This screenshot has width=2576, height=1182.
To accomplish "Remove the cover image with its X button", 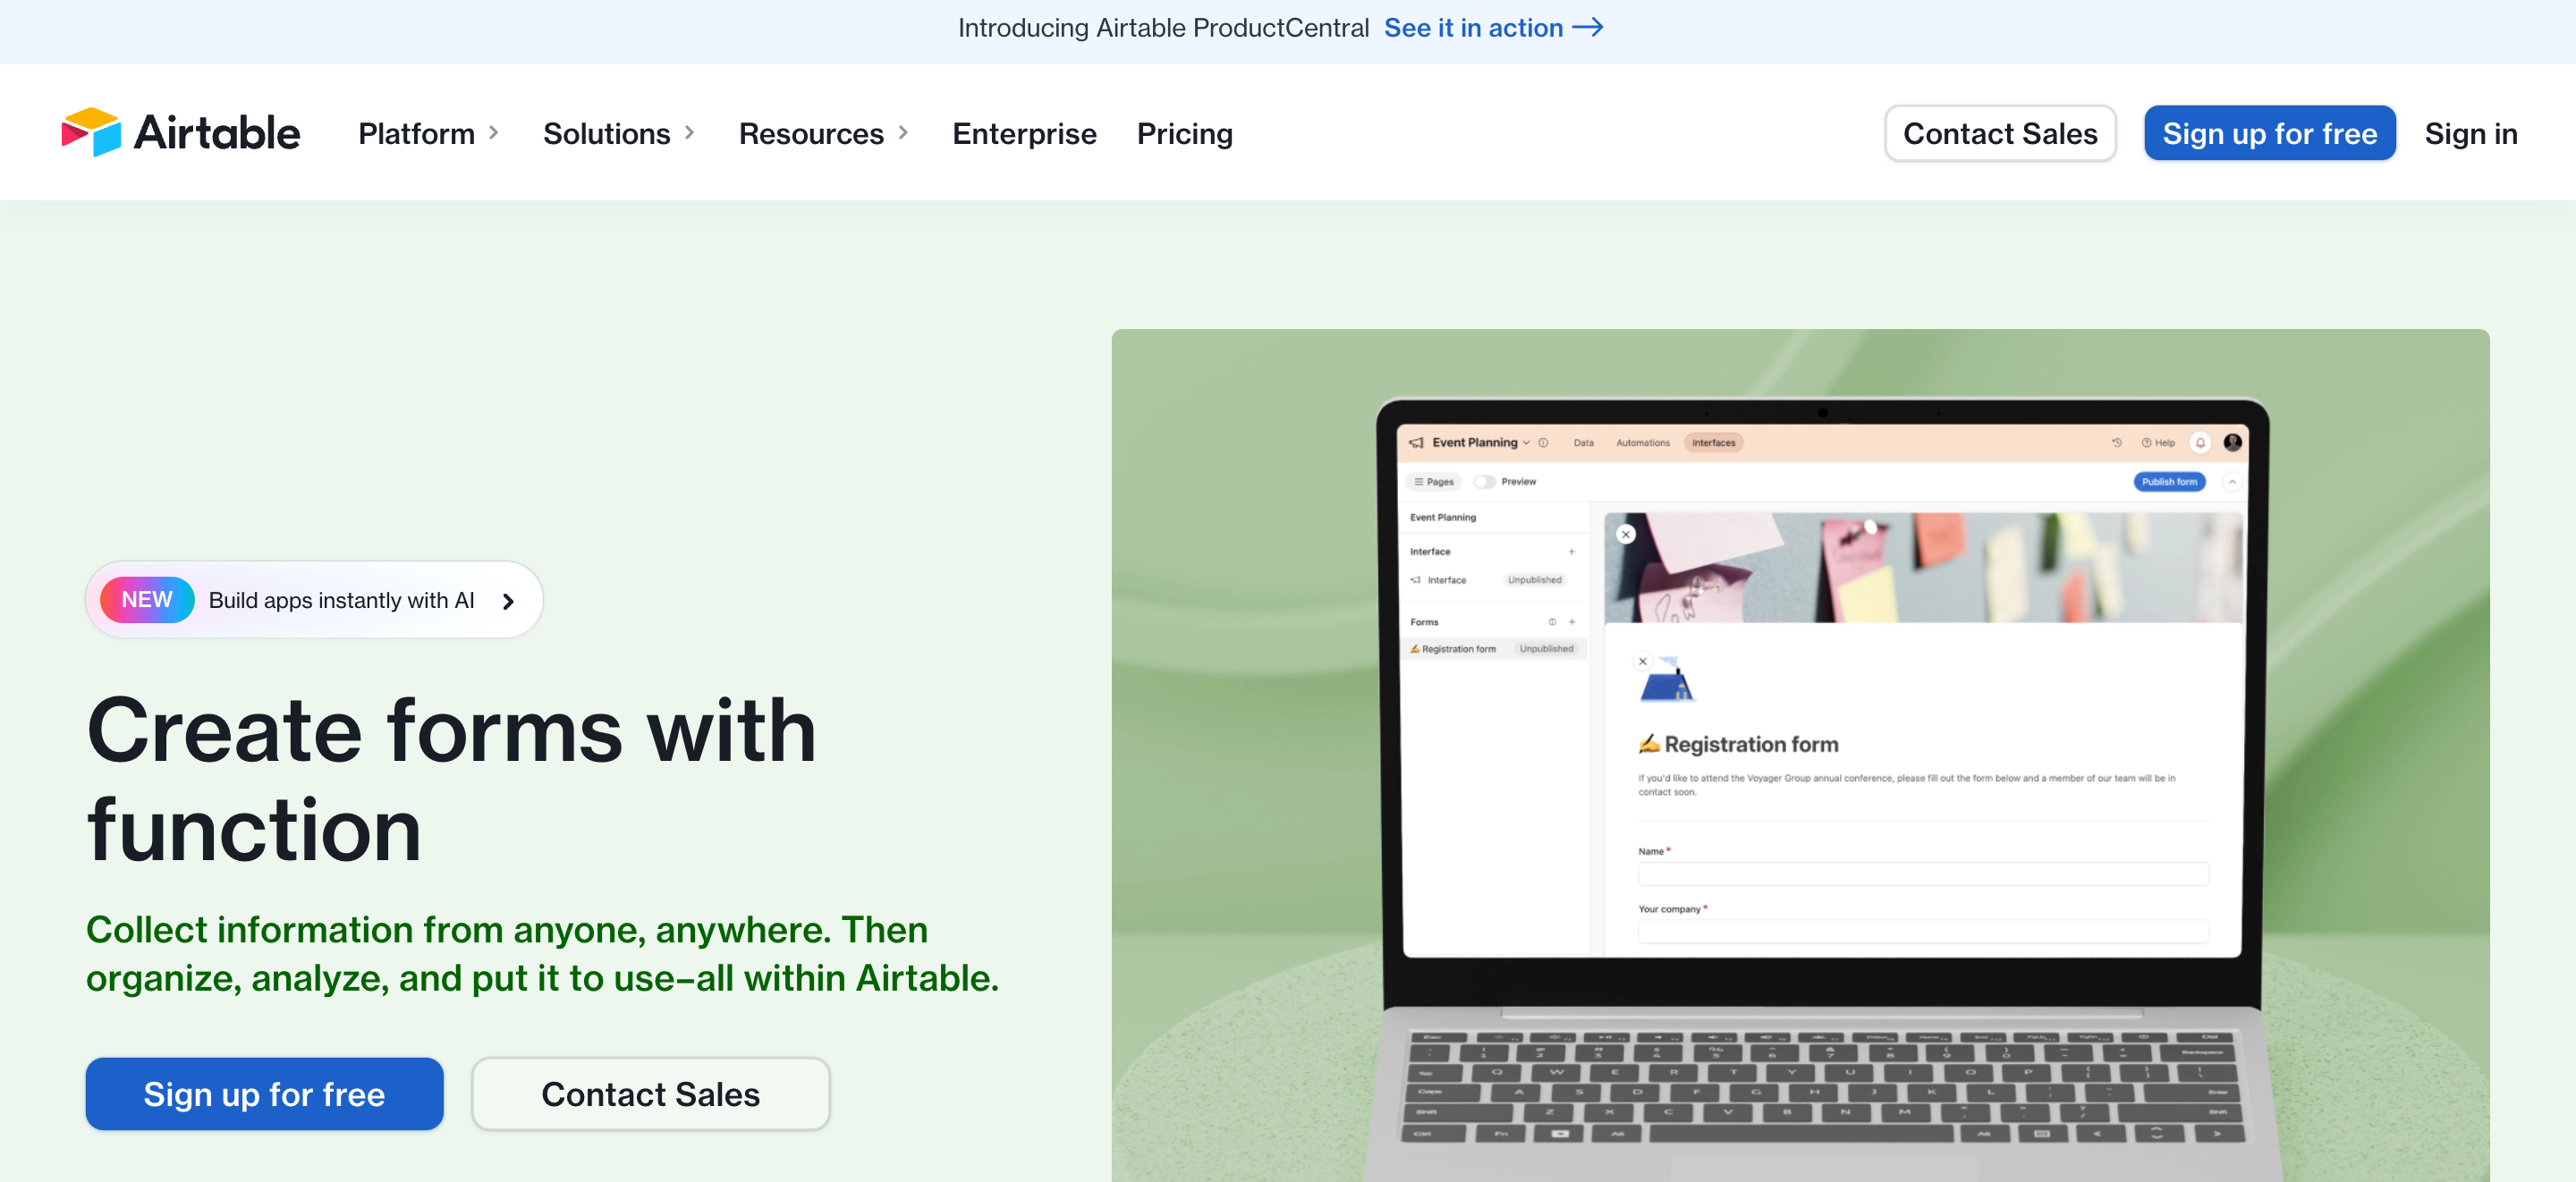I will pyautogui.click(x=1626, y=534).
